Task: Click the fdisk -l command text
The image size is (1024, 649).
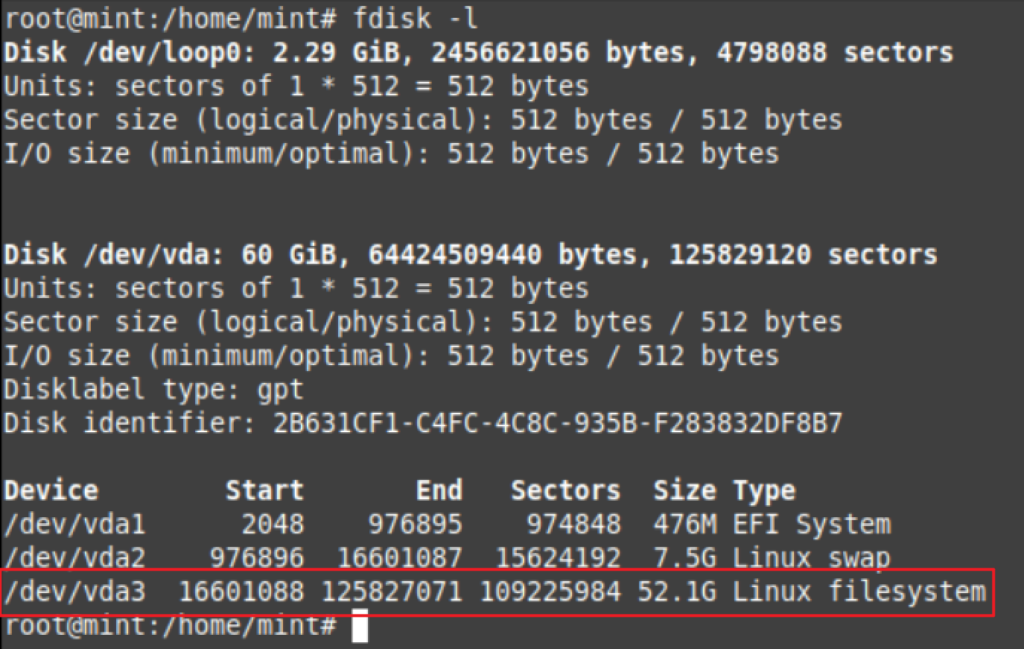Action: [x=416, y=18]
